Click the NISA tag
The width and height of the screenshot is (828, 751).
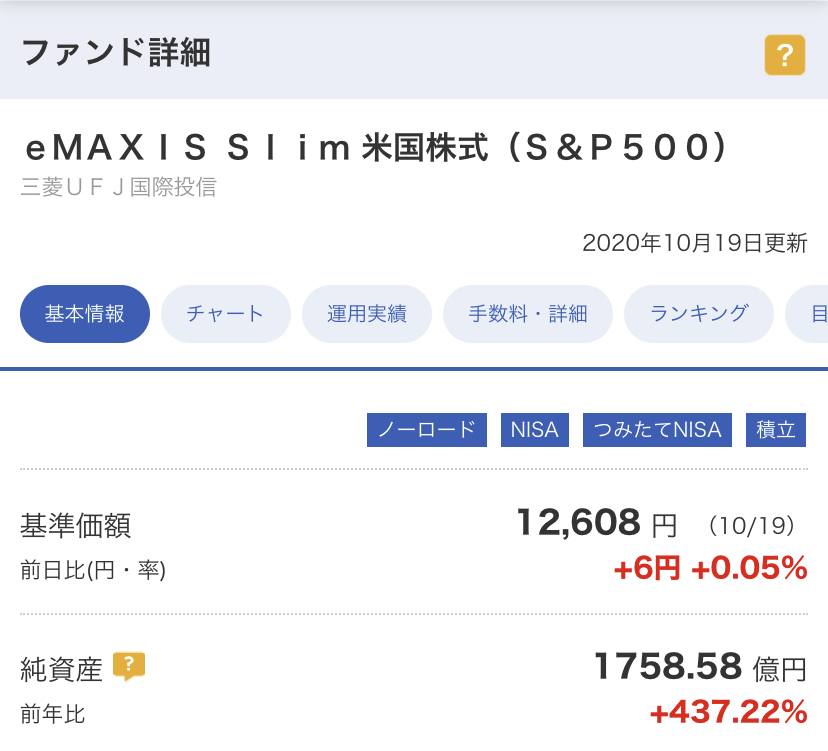[534, 430]
